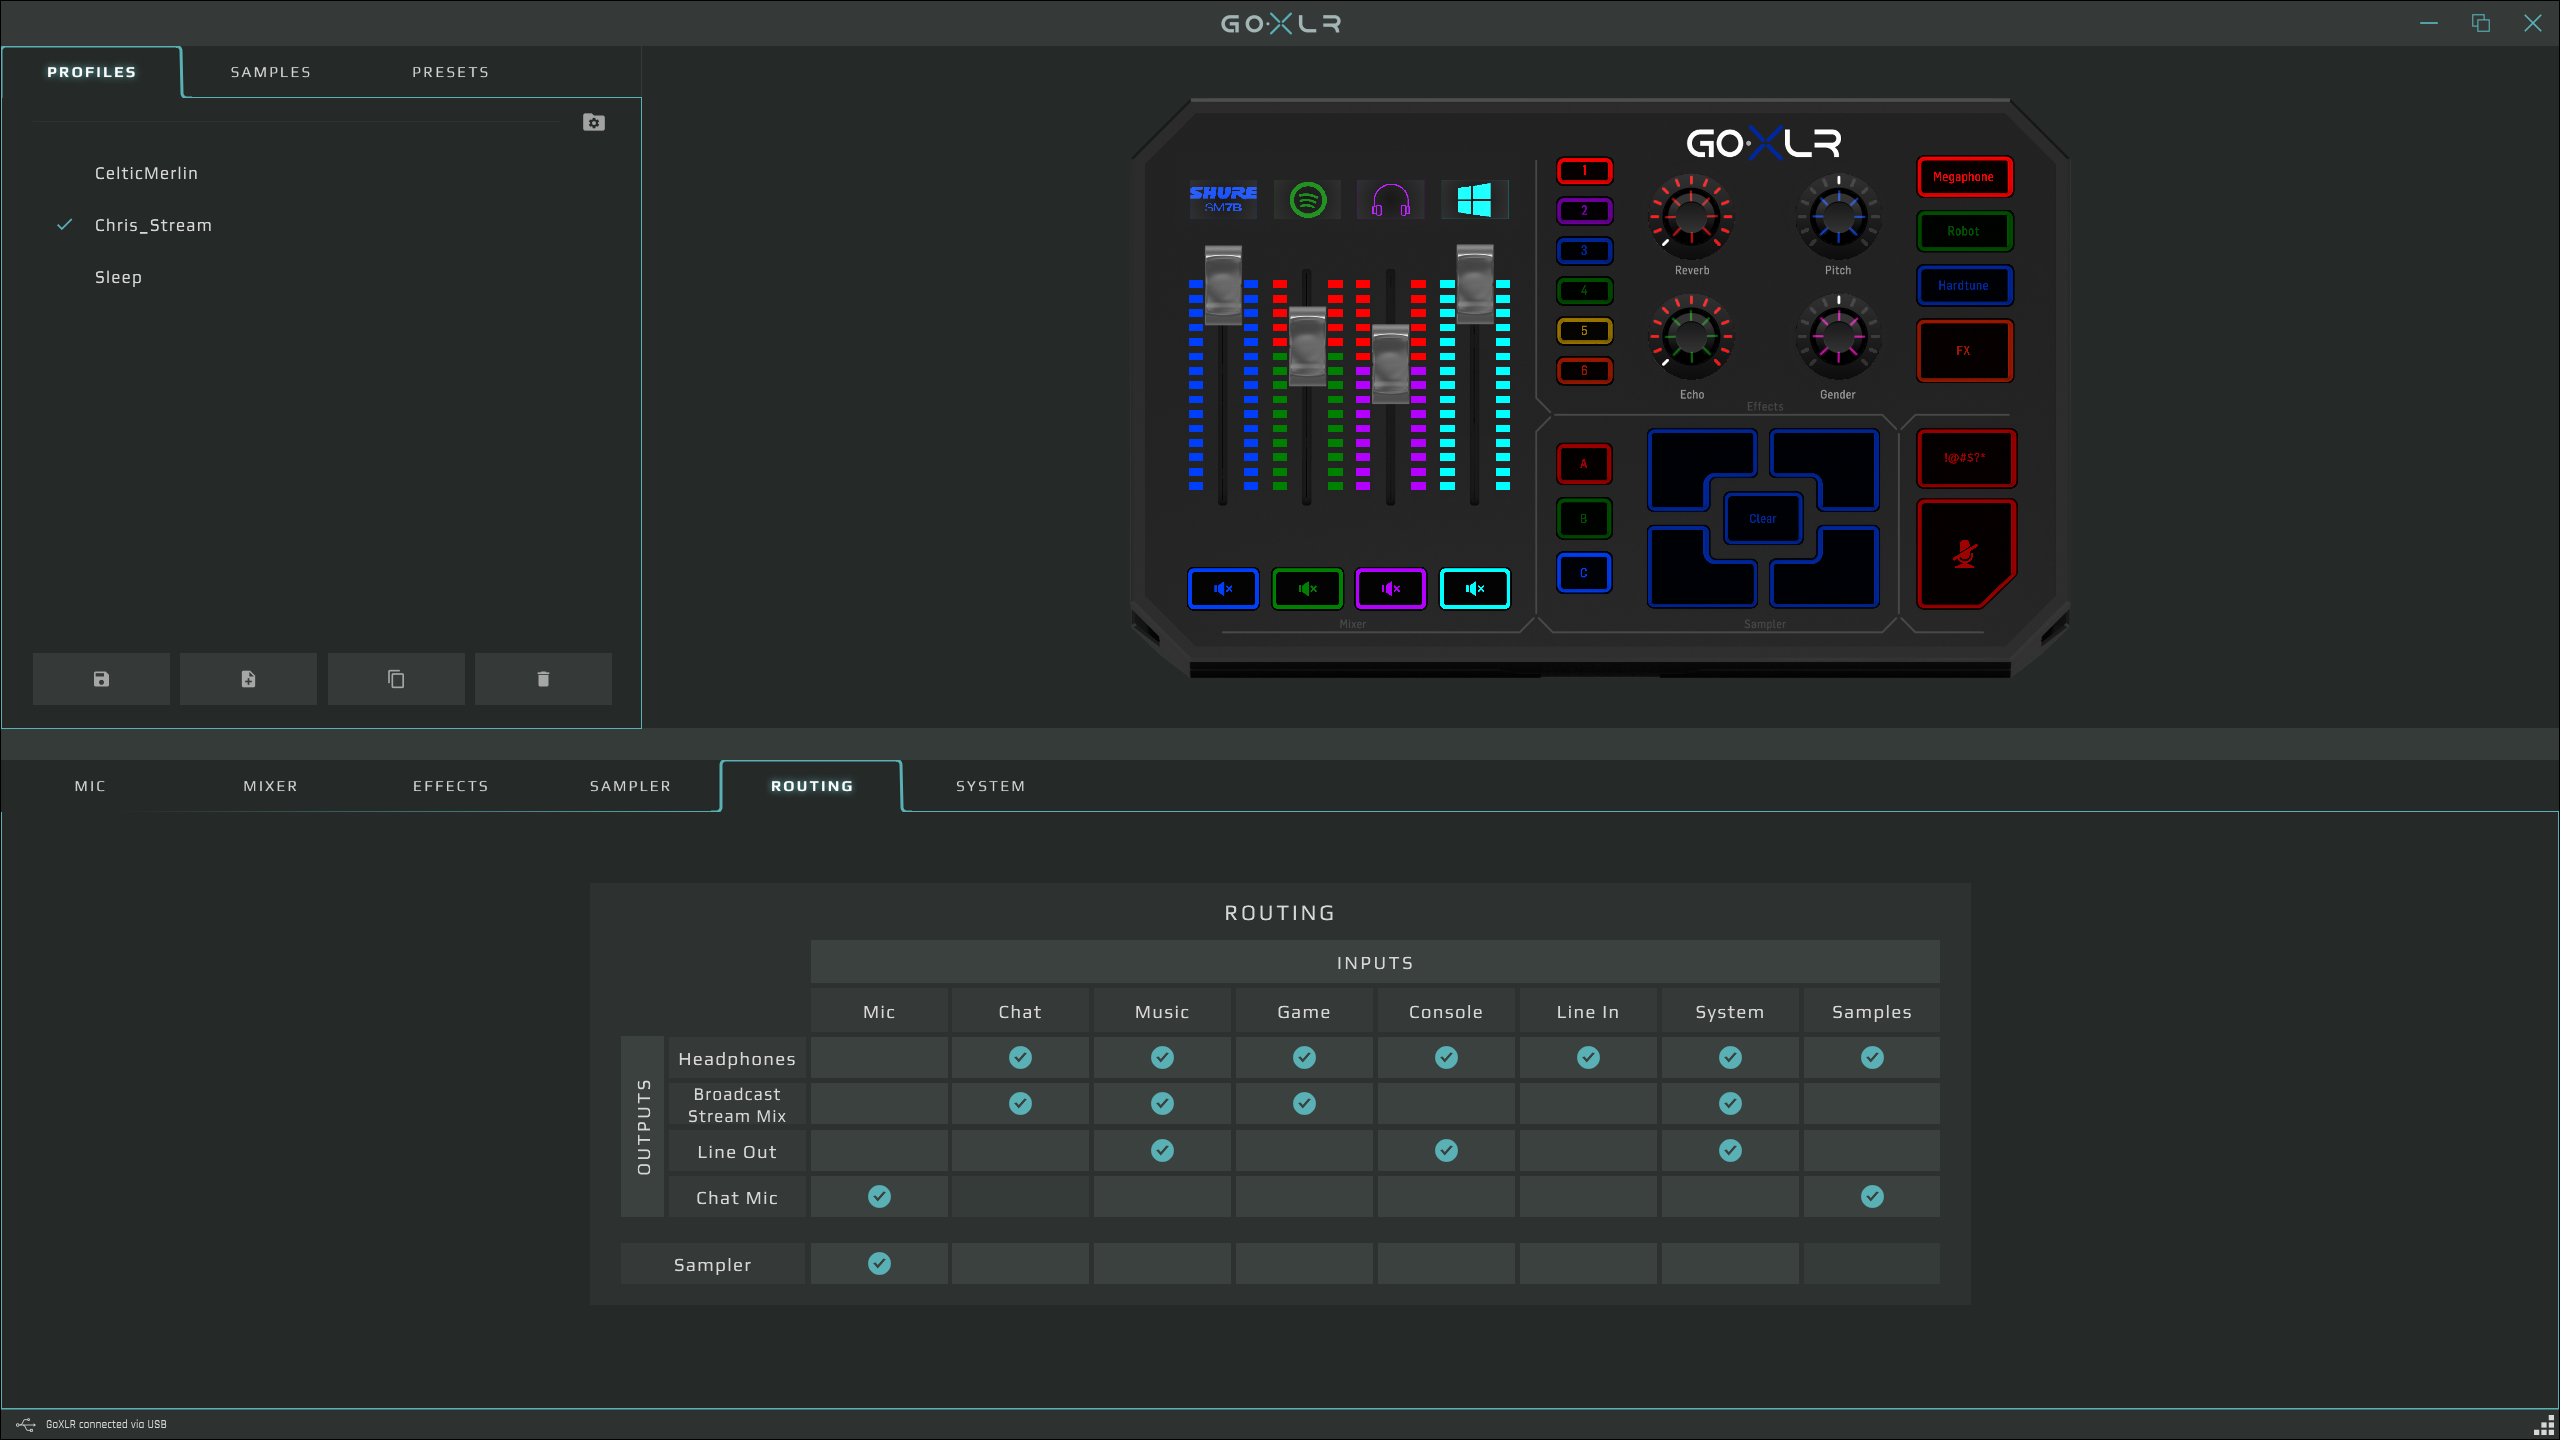Enable Console routing to Broadcast Stream Mix
The width and height of the screenshot is (2560, 1440).
(x=1446, y=1103)
